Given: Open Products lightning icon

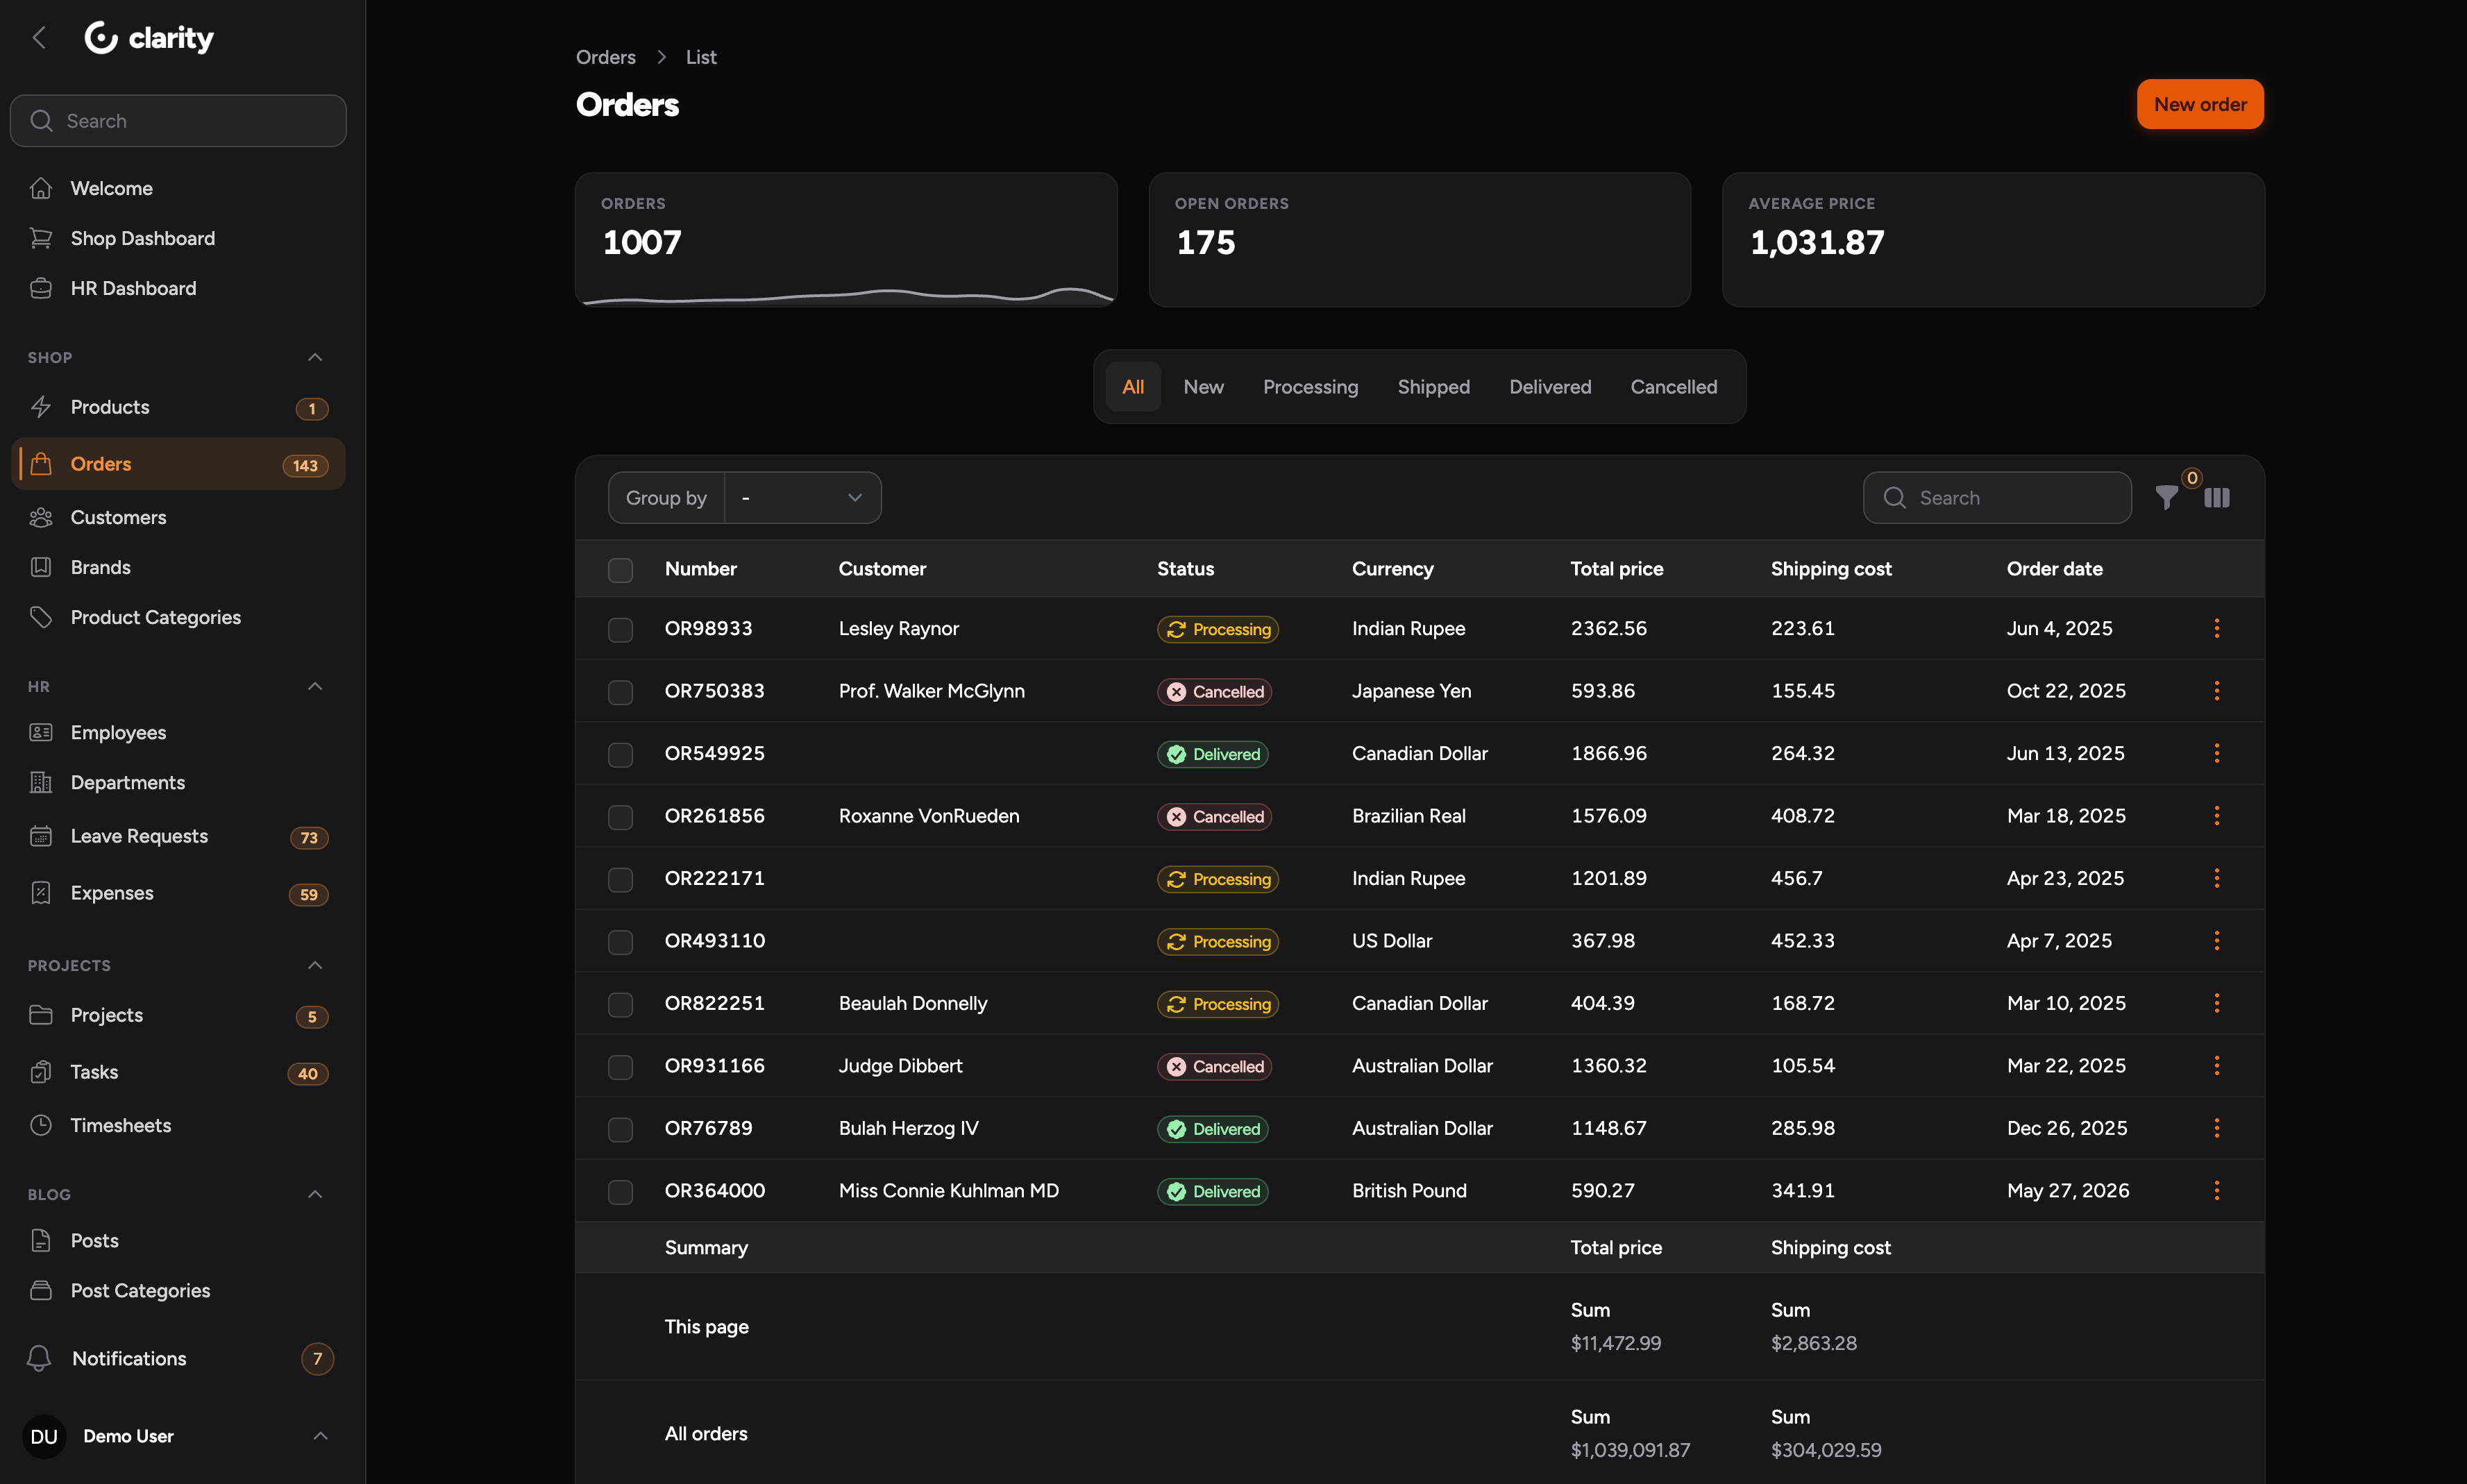Looking at the screenshot, I should pyautogui.click(x=41, y=407).
